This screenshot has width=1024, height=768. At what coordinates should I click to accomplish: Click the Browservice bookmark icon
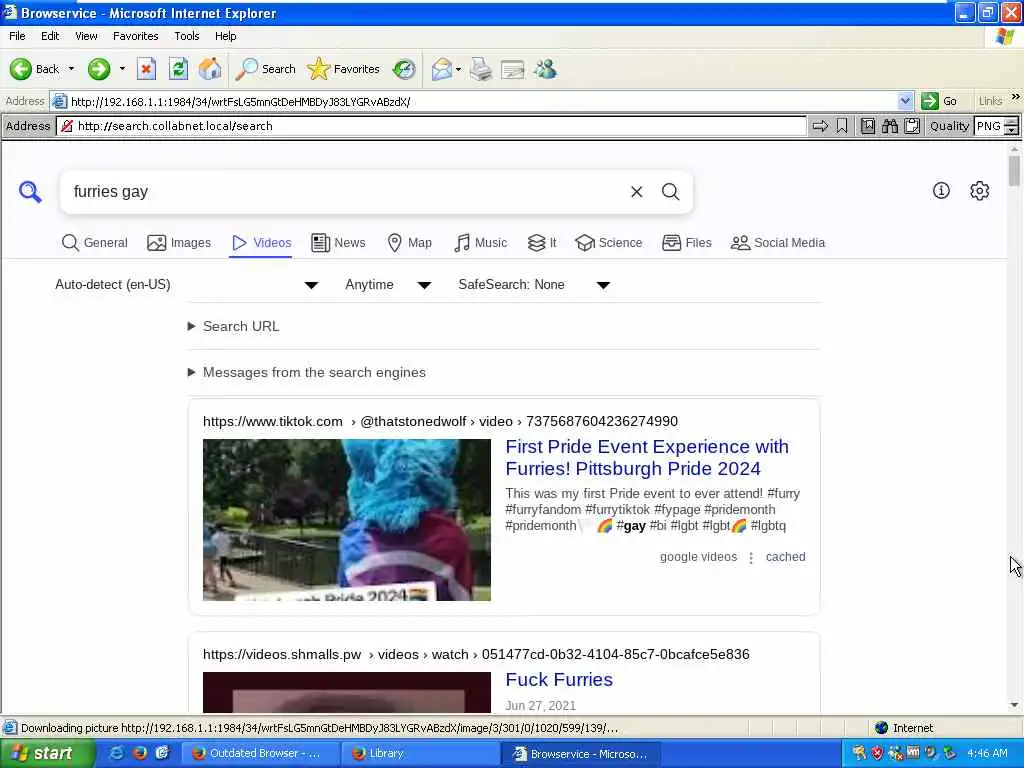[x=842, y=126]
